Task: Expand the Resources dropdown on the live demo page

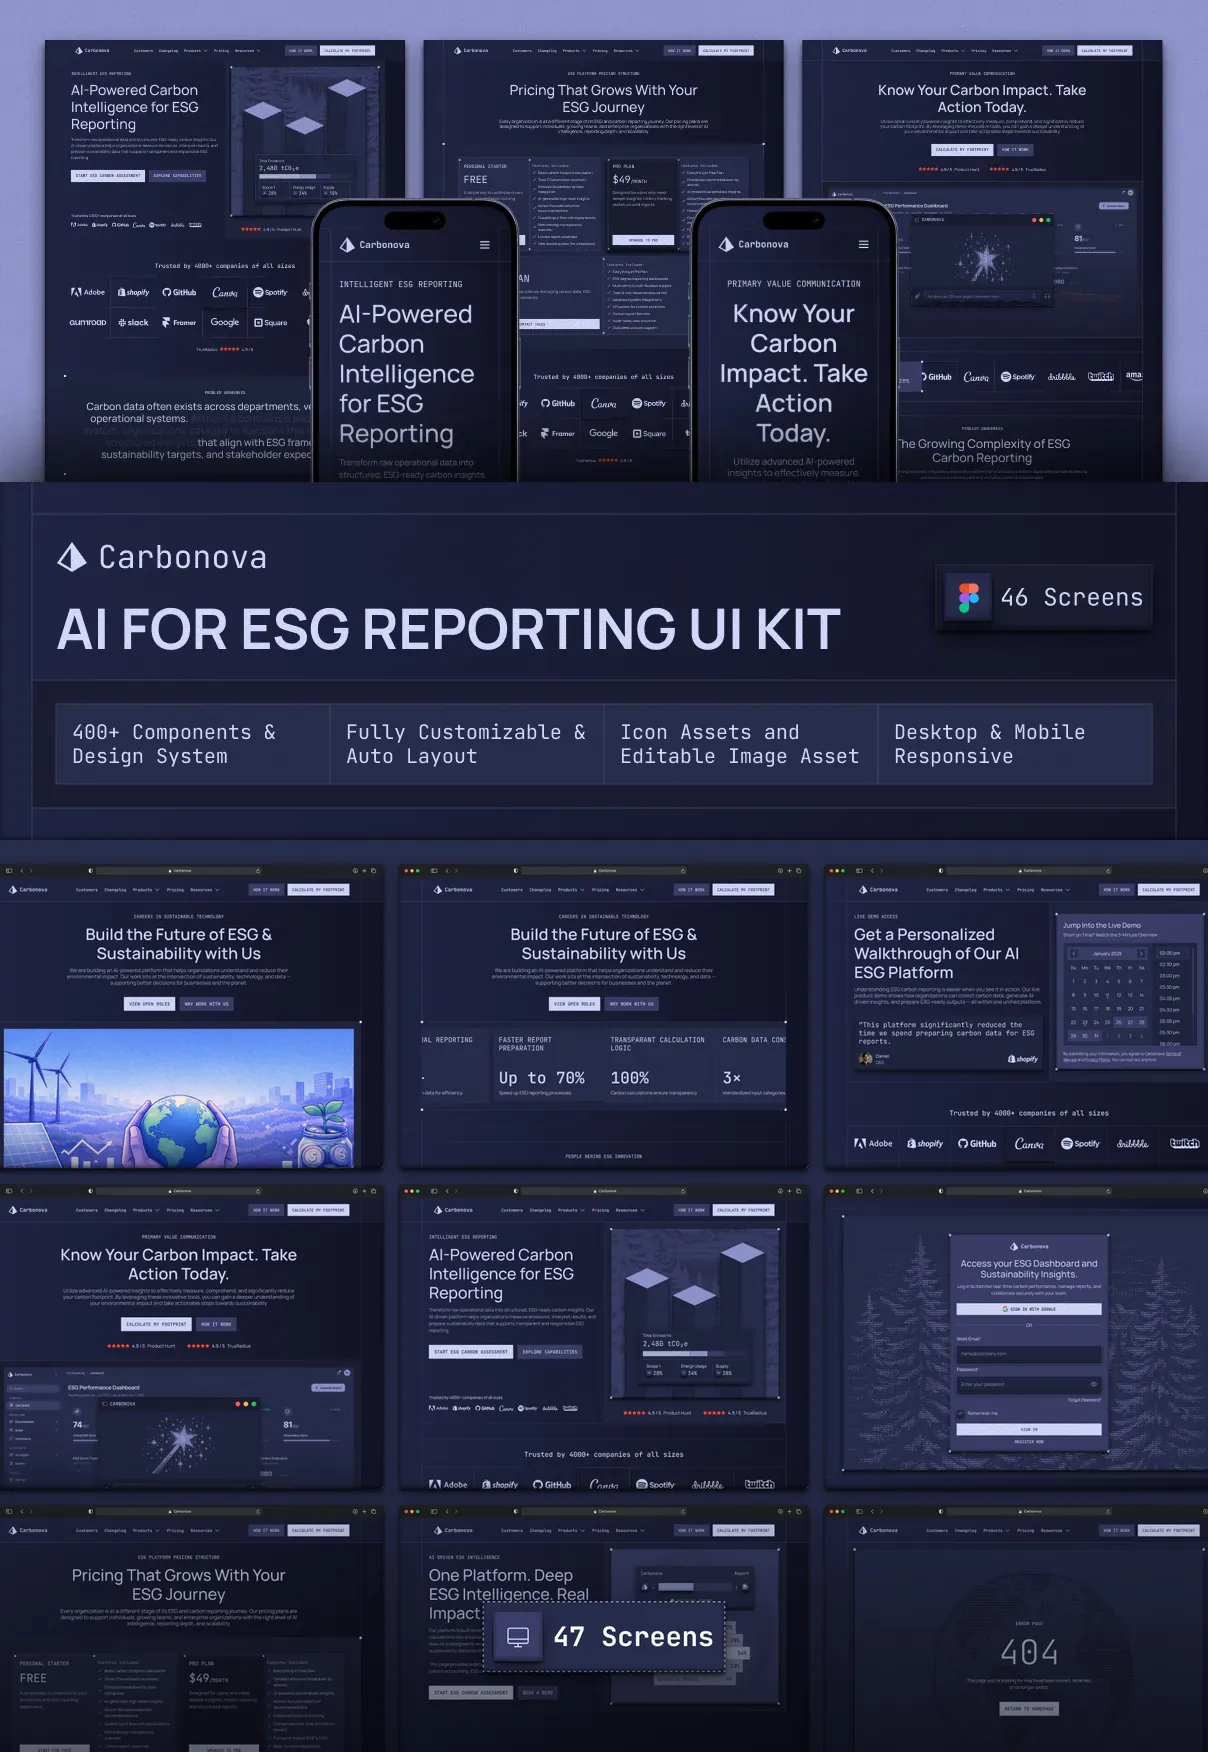Action: click(x=1054, y=889)
